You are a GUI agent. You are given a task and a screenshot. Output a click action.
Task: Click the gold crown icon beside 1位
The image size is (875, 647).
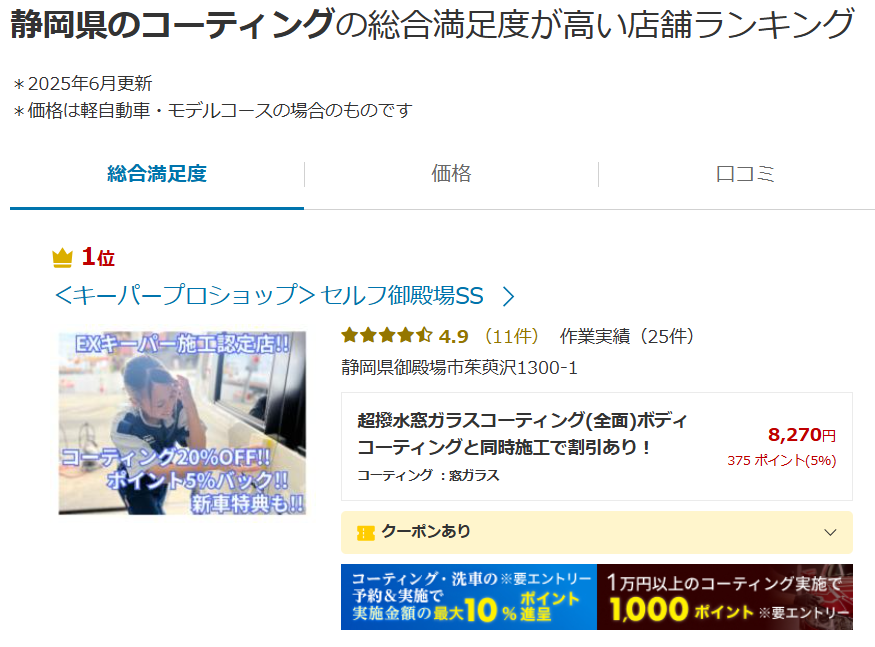pos(62,258)
